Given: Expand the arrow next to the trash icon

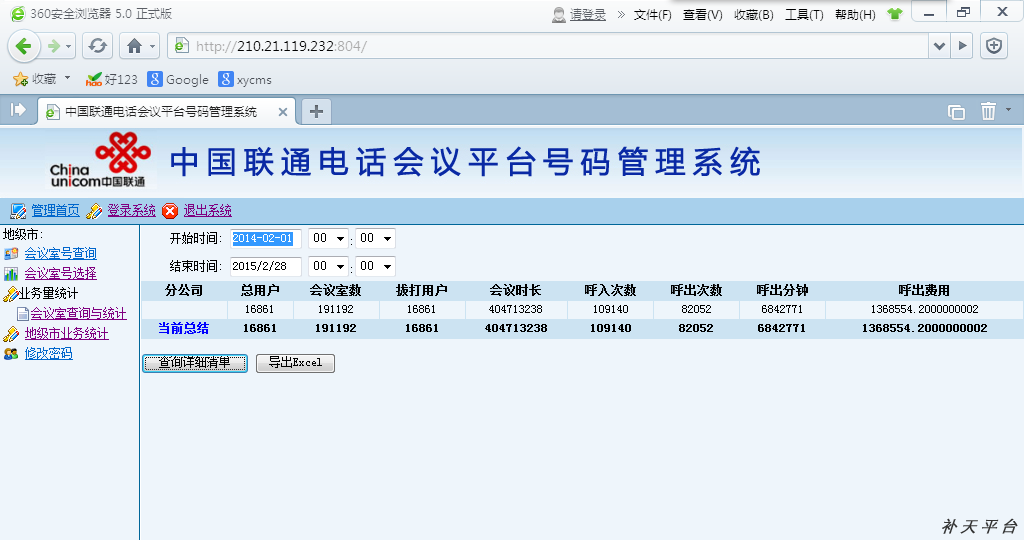Looking at the screenshot, I should pyautogui.click(x=1008, y=110).
